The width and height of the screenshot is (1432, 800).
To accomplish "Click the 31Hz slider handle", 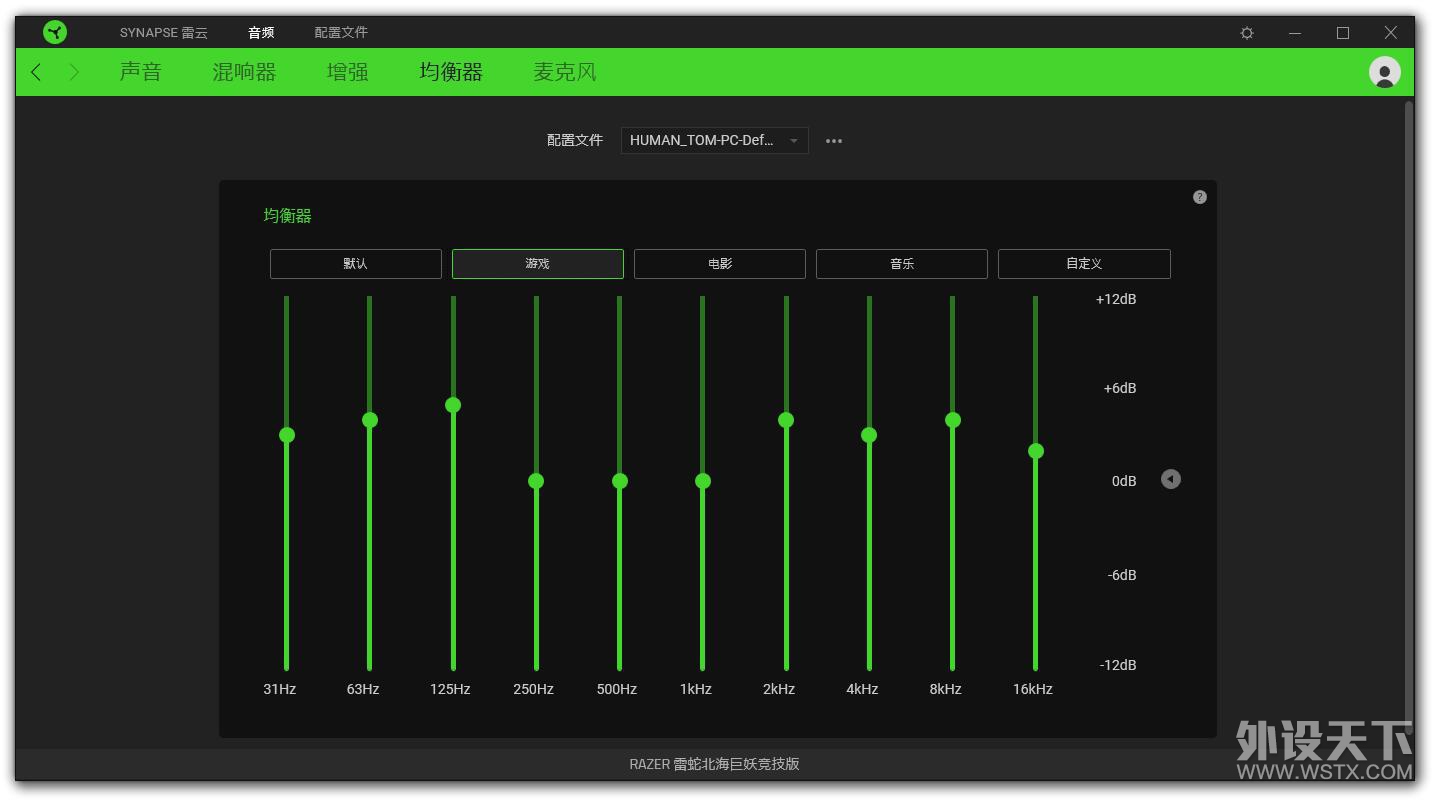I will pos(287,435).
